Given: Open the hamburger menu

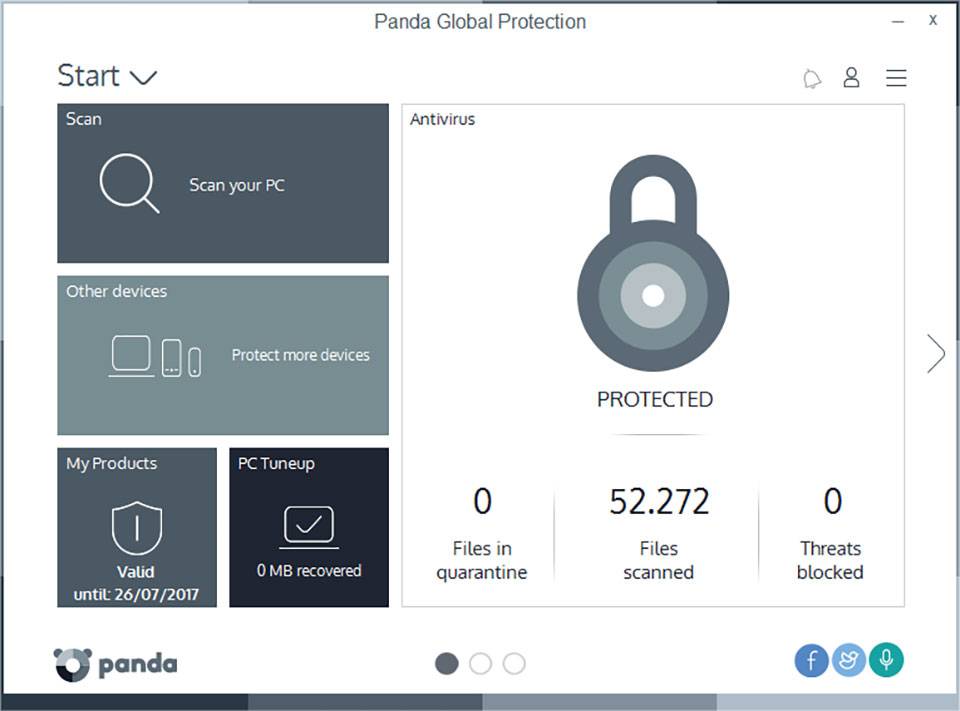Looking at the screenshot, I should click(x=896, y=78).
